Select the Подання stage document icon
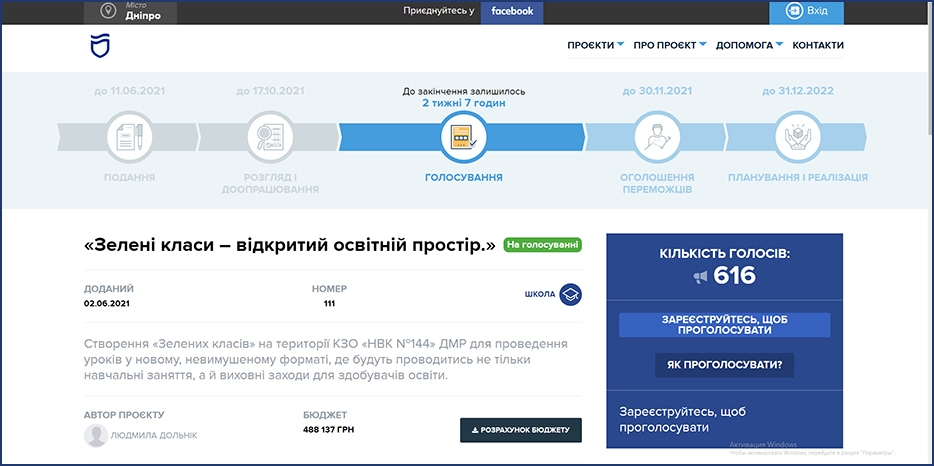Screen dimensions: 934x466 (129, 138)
